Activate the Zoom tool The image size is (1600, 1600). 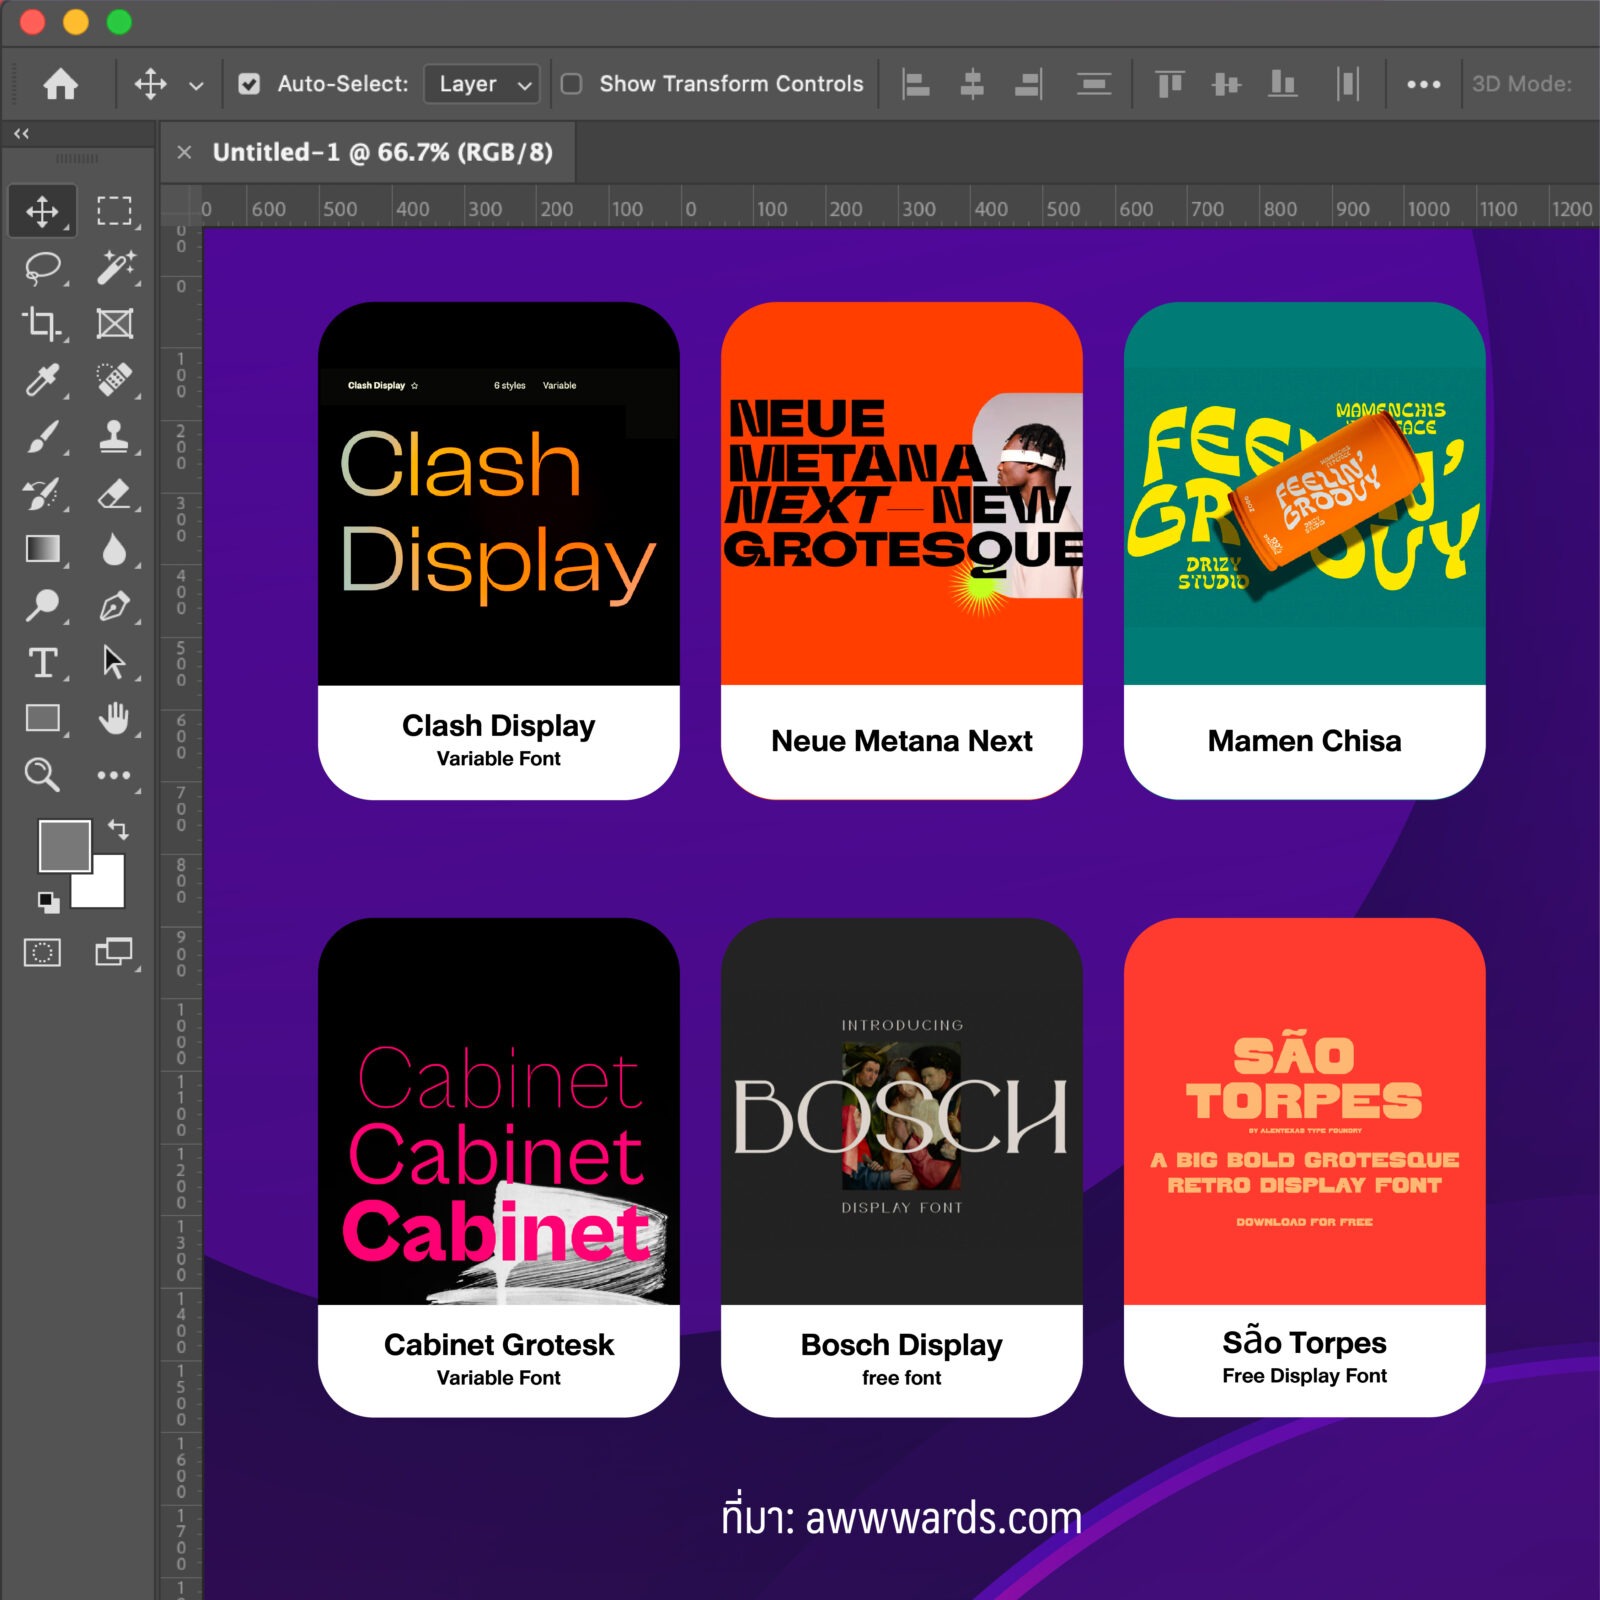(x=42, y=774)
